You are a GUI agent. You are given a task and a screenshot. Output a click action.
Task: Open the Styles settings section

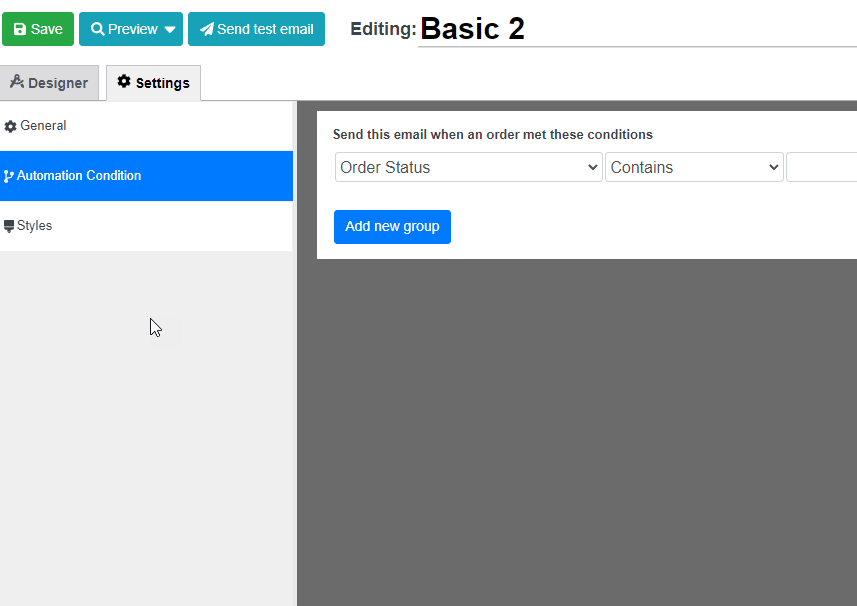pyautogui.click(x=146, y=226)
